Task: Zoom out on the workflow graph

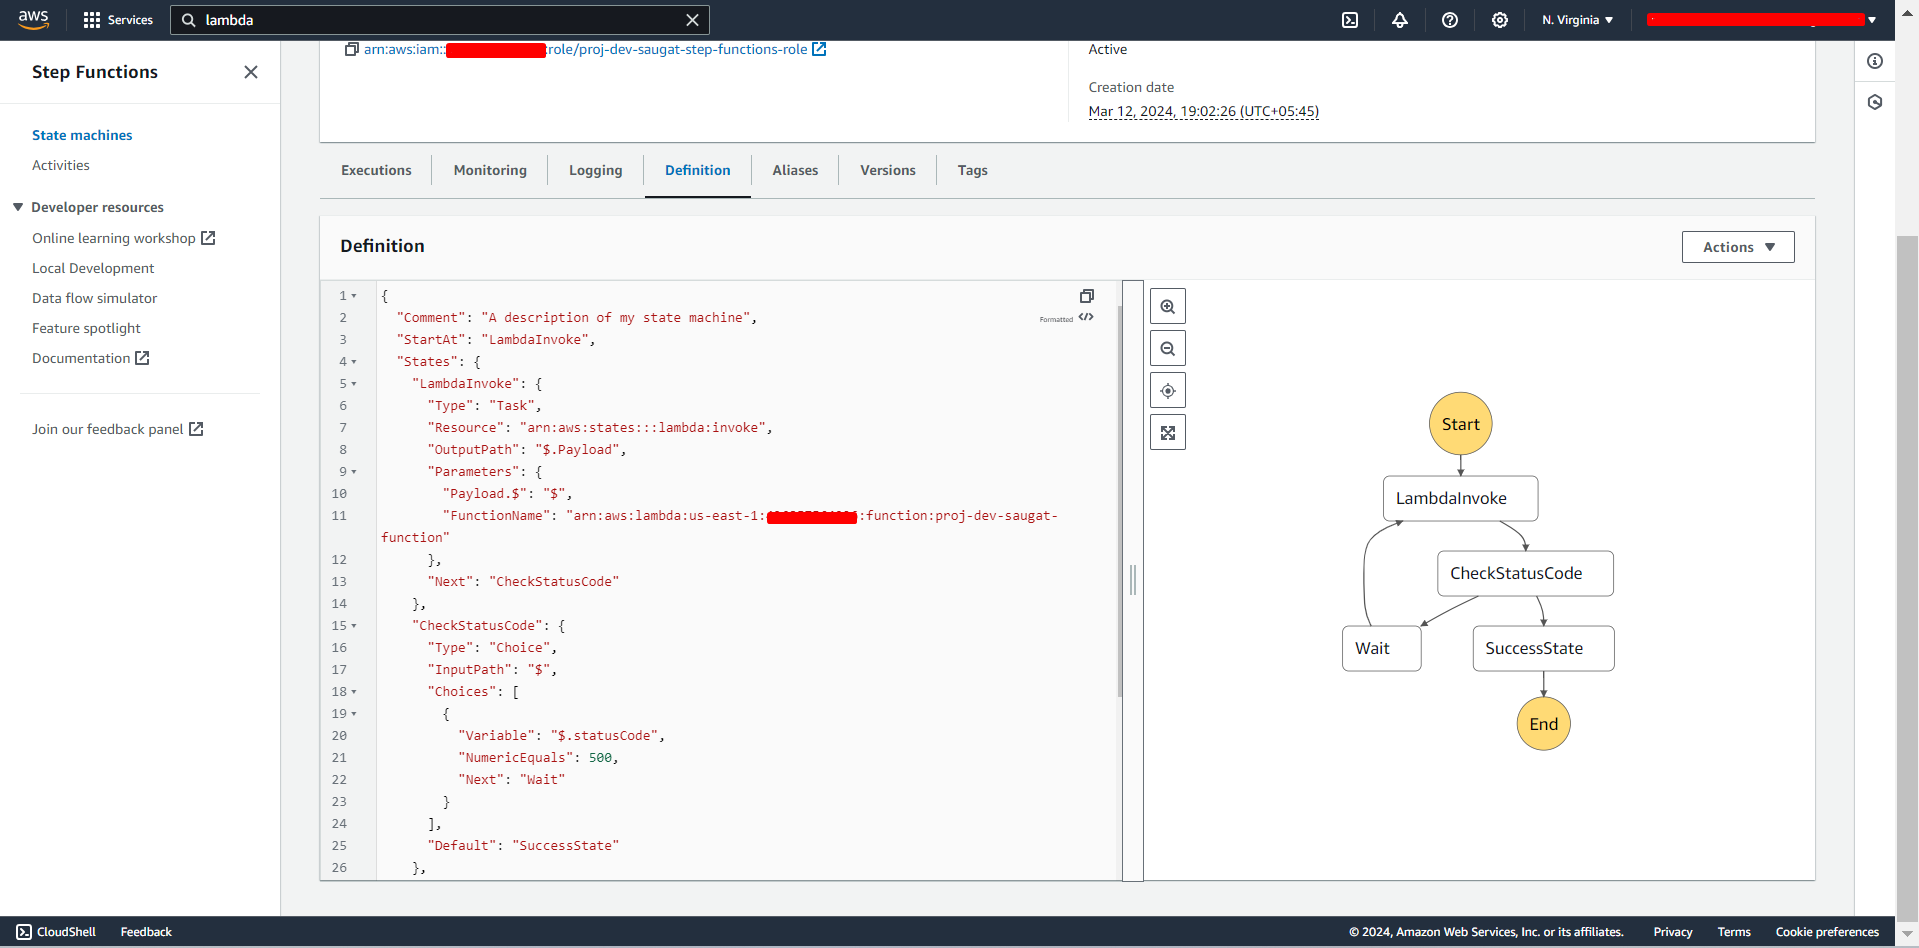Action: click(1168, 349)
